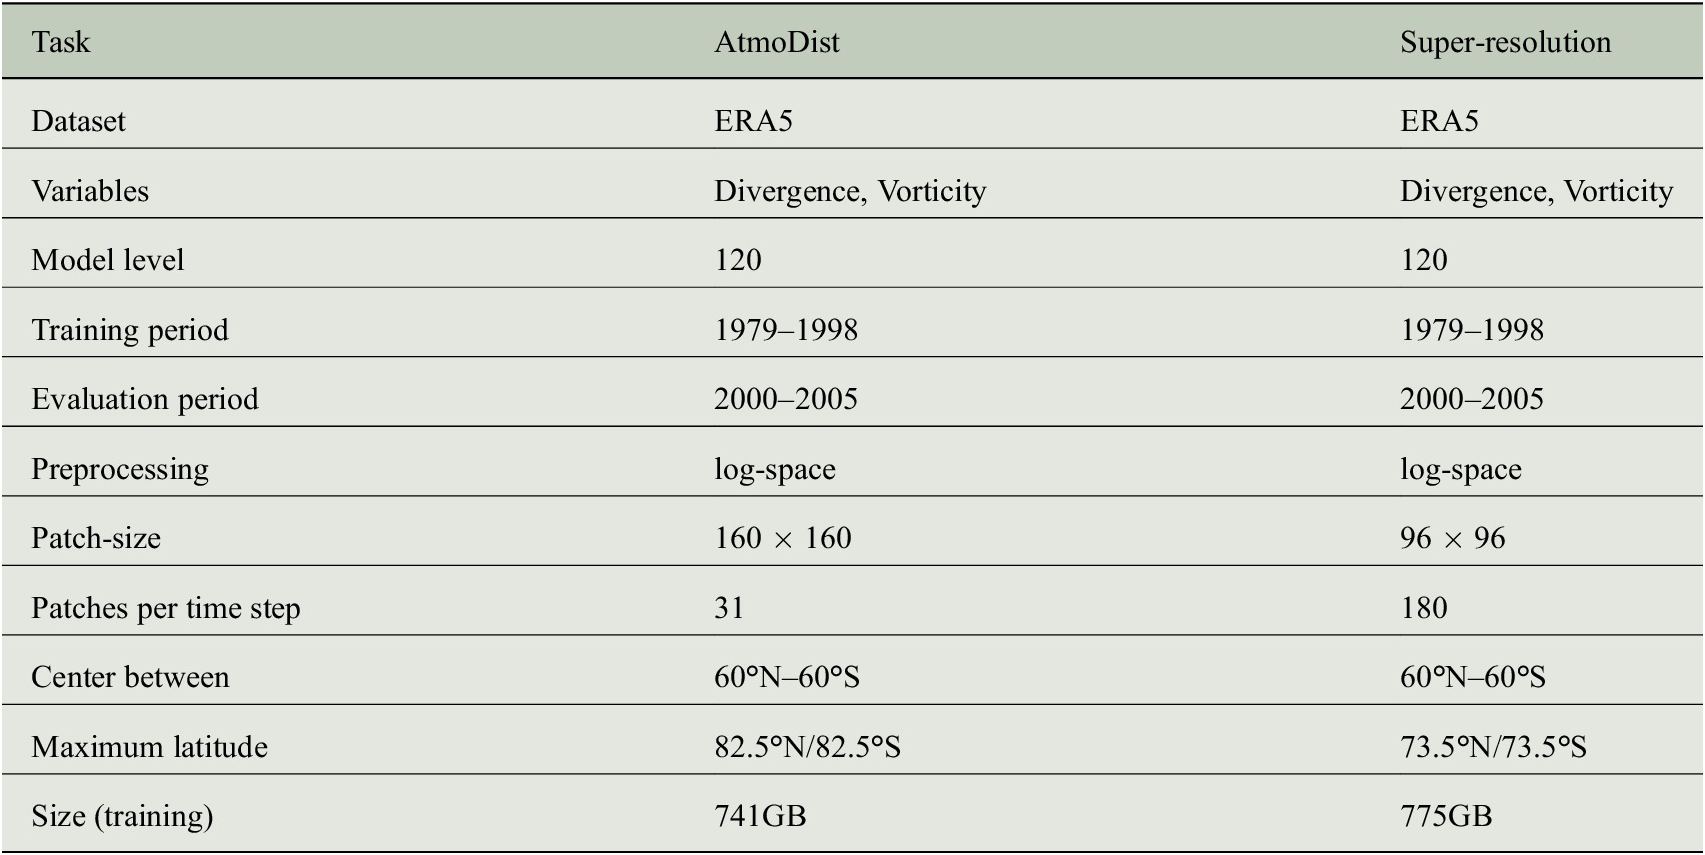Image resolution: width=1705 pixels, height=855 pixels.
Task: Select the value 180 patches cell
Action: (x=1424, y=608)
